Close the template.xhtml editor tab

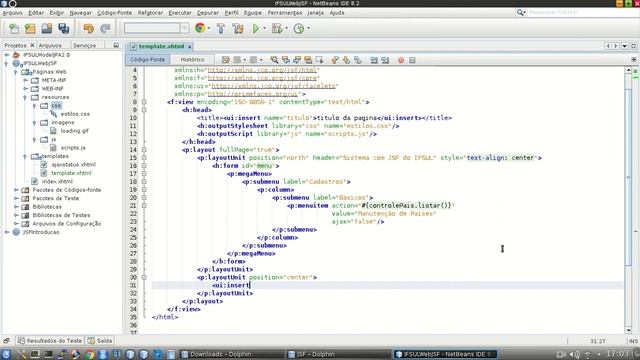tap(189, 47)
